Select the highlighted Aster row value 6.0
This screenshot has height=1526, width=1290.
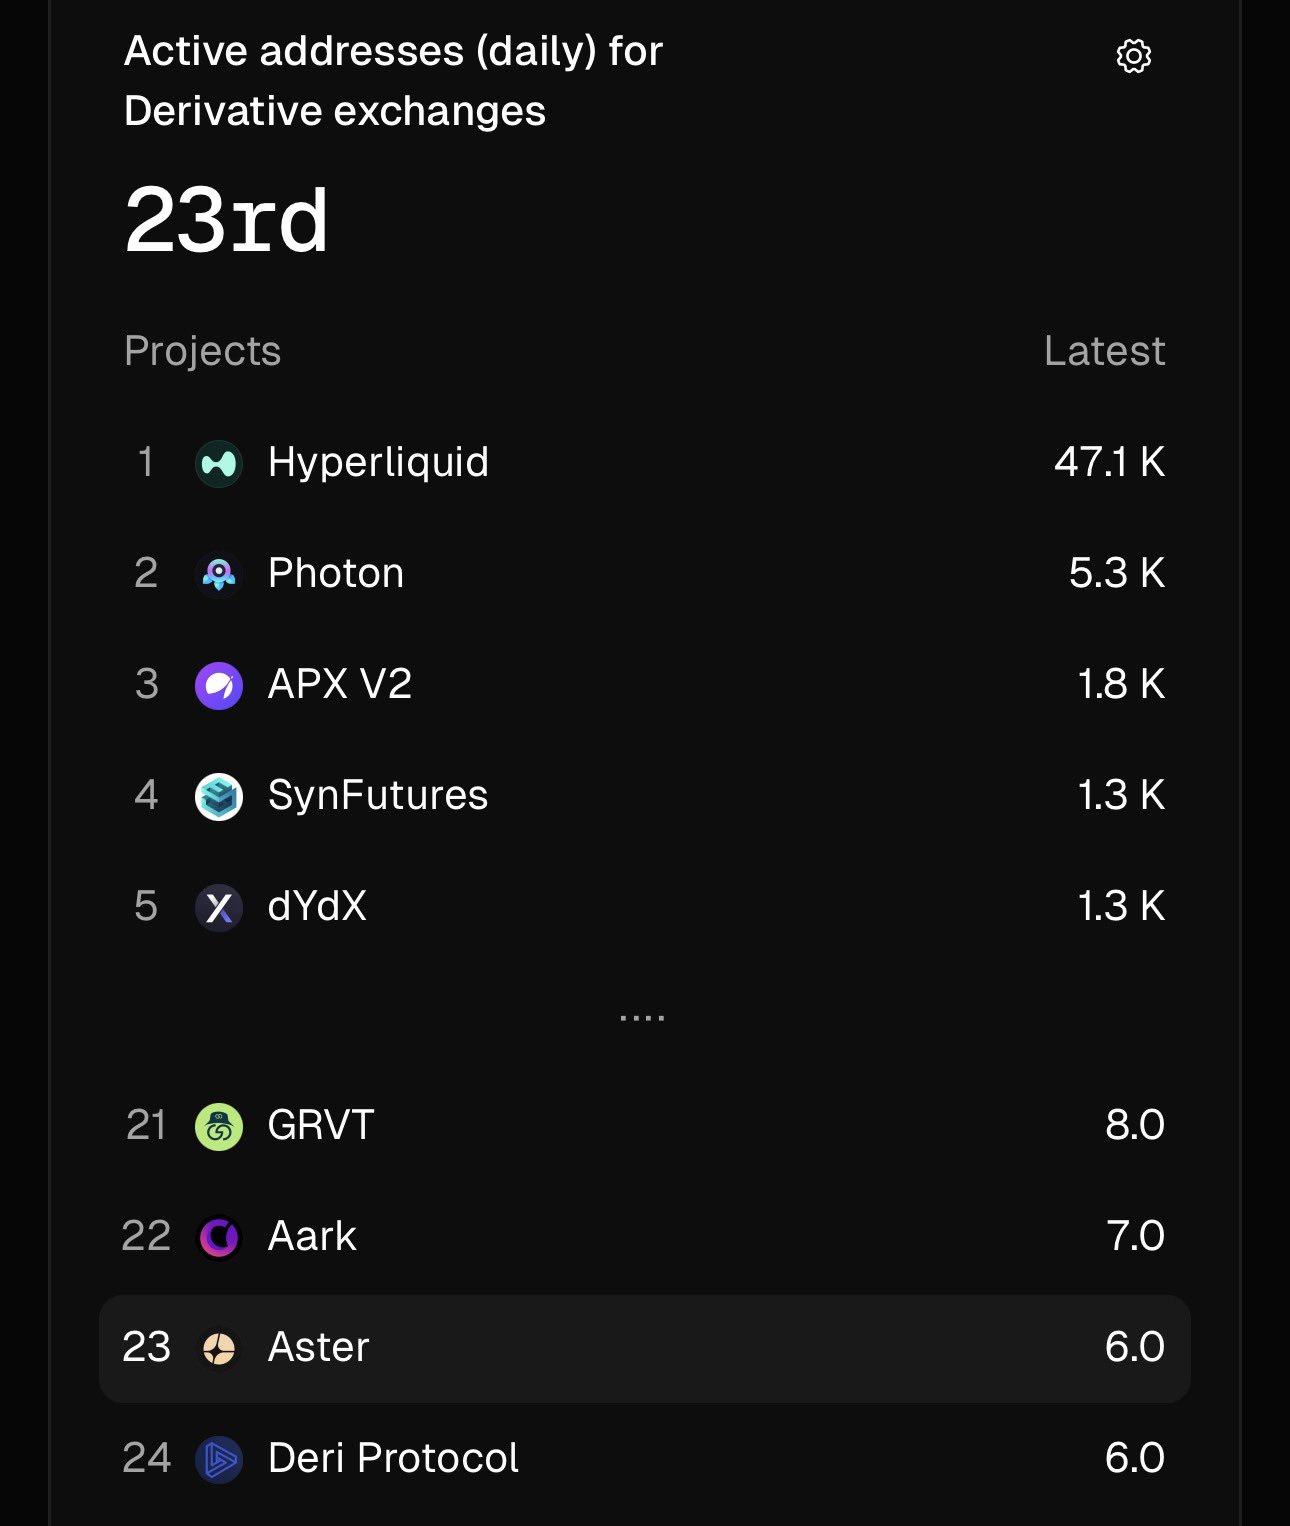[1134, 1348]
